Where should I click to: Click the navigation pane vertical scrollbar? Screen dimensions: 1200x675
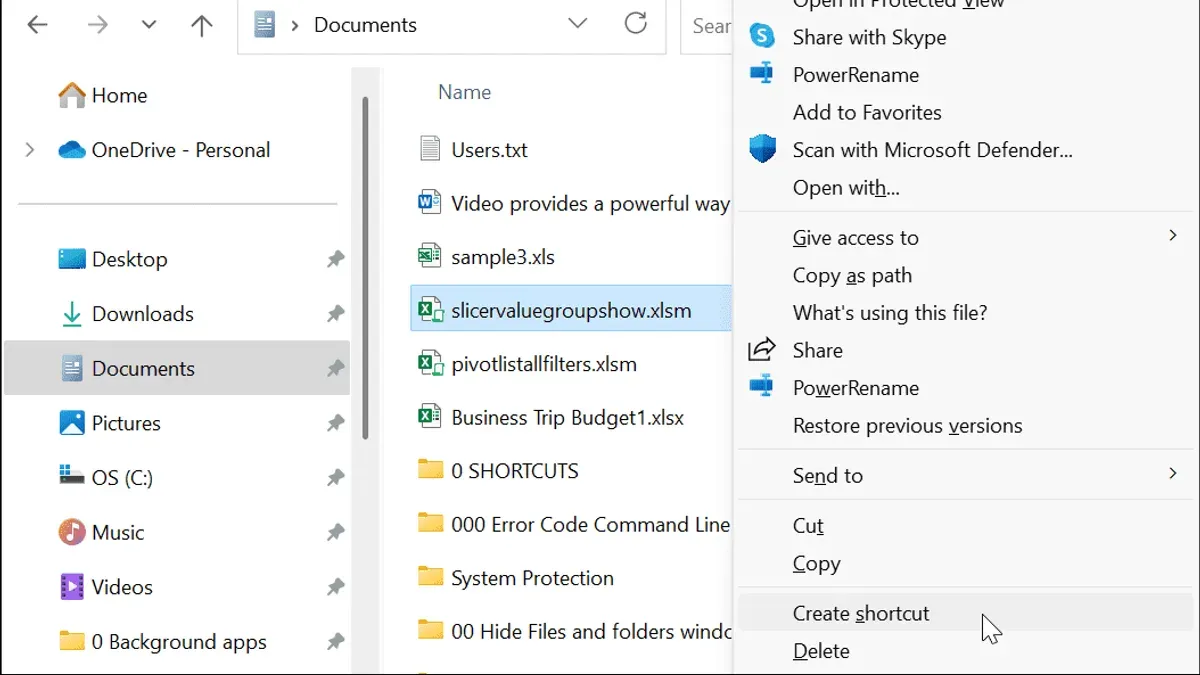[366, 268]
